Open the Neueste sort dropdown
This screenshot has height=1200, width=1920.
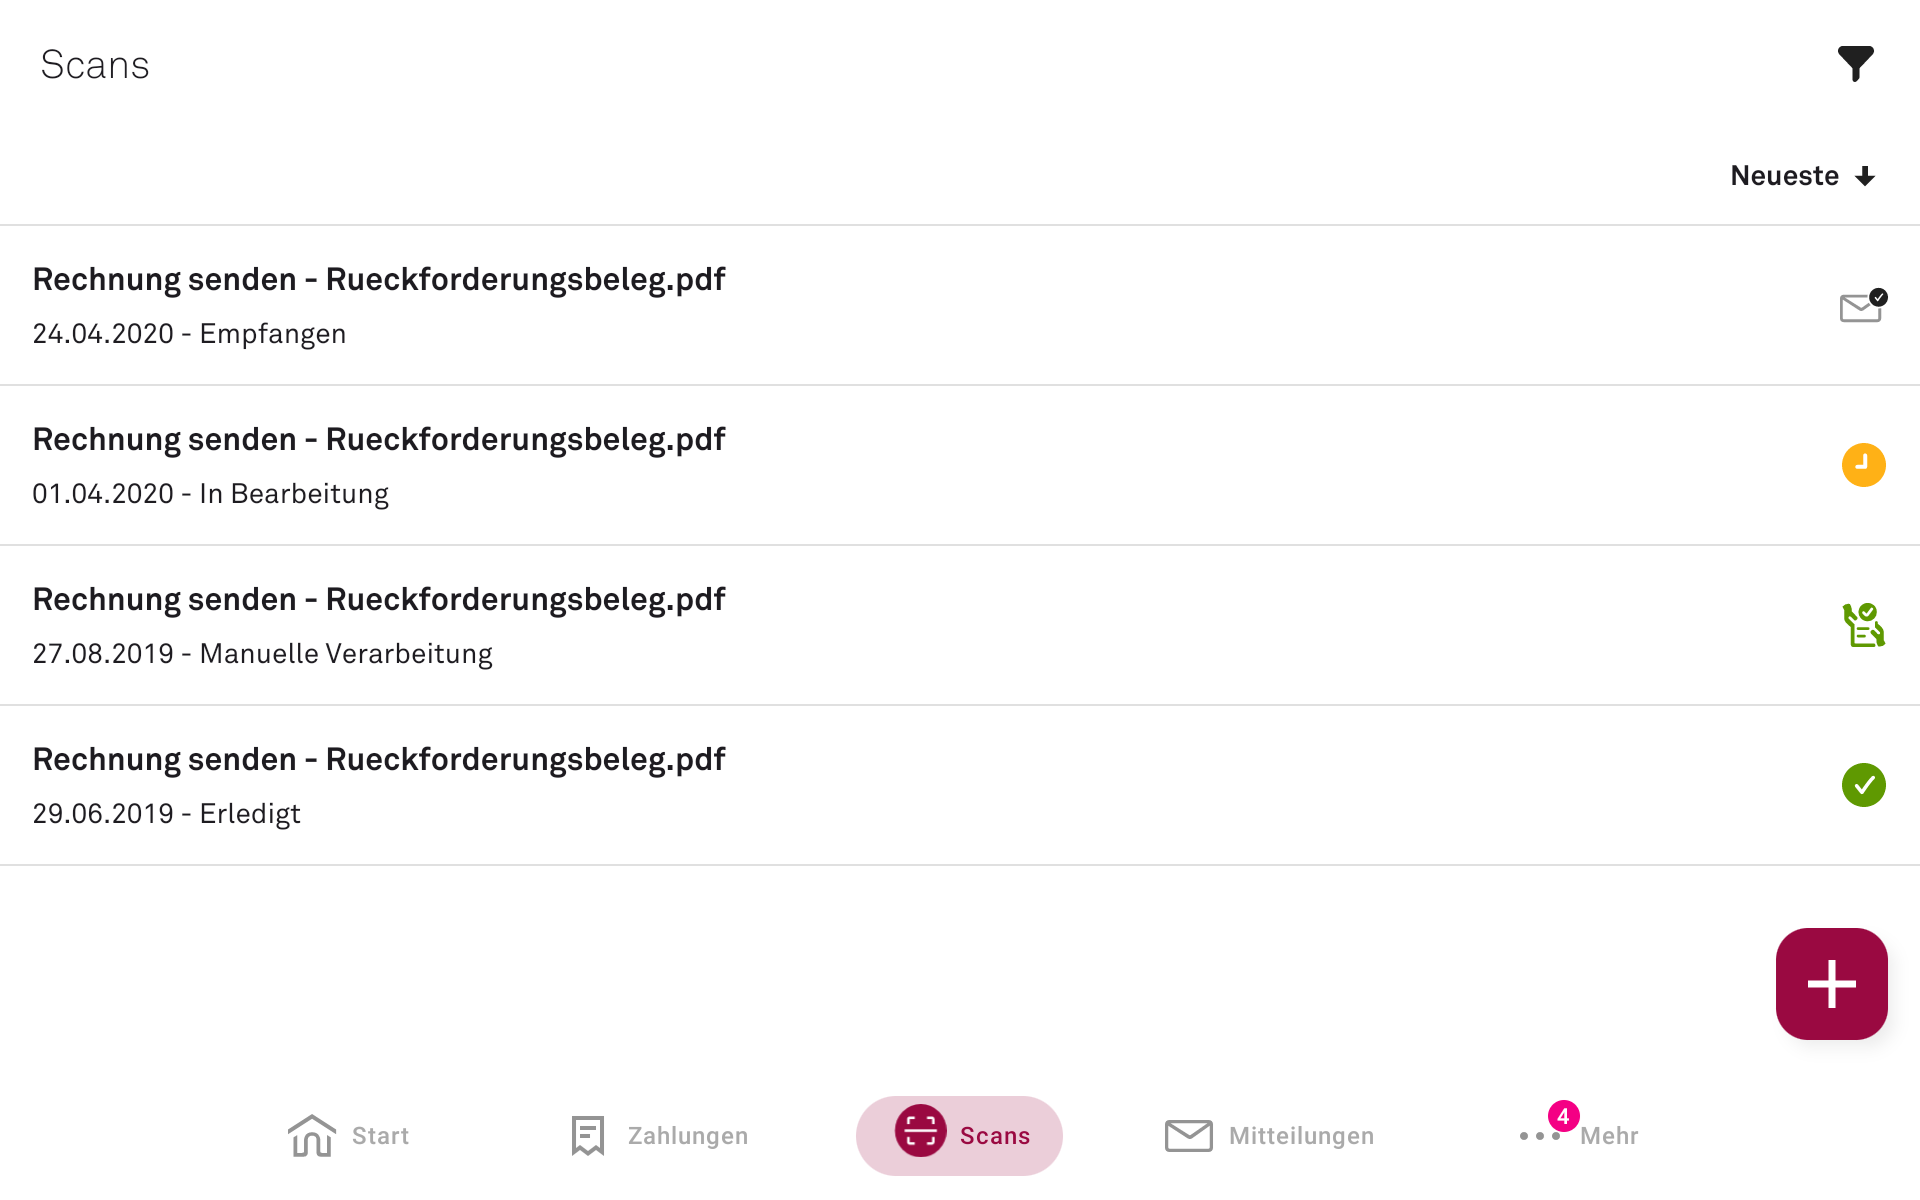[1803, 176]
